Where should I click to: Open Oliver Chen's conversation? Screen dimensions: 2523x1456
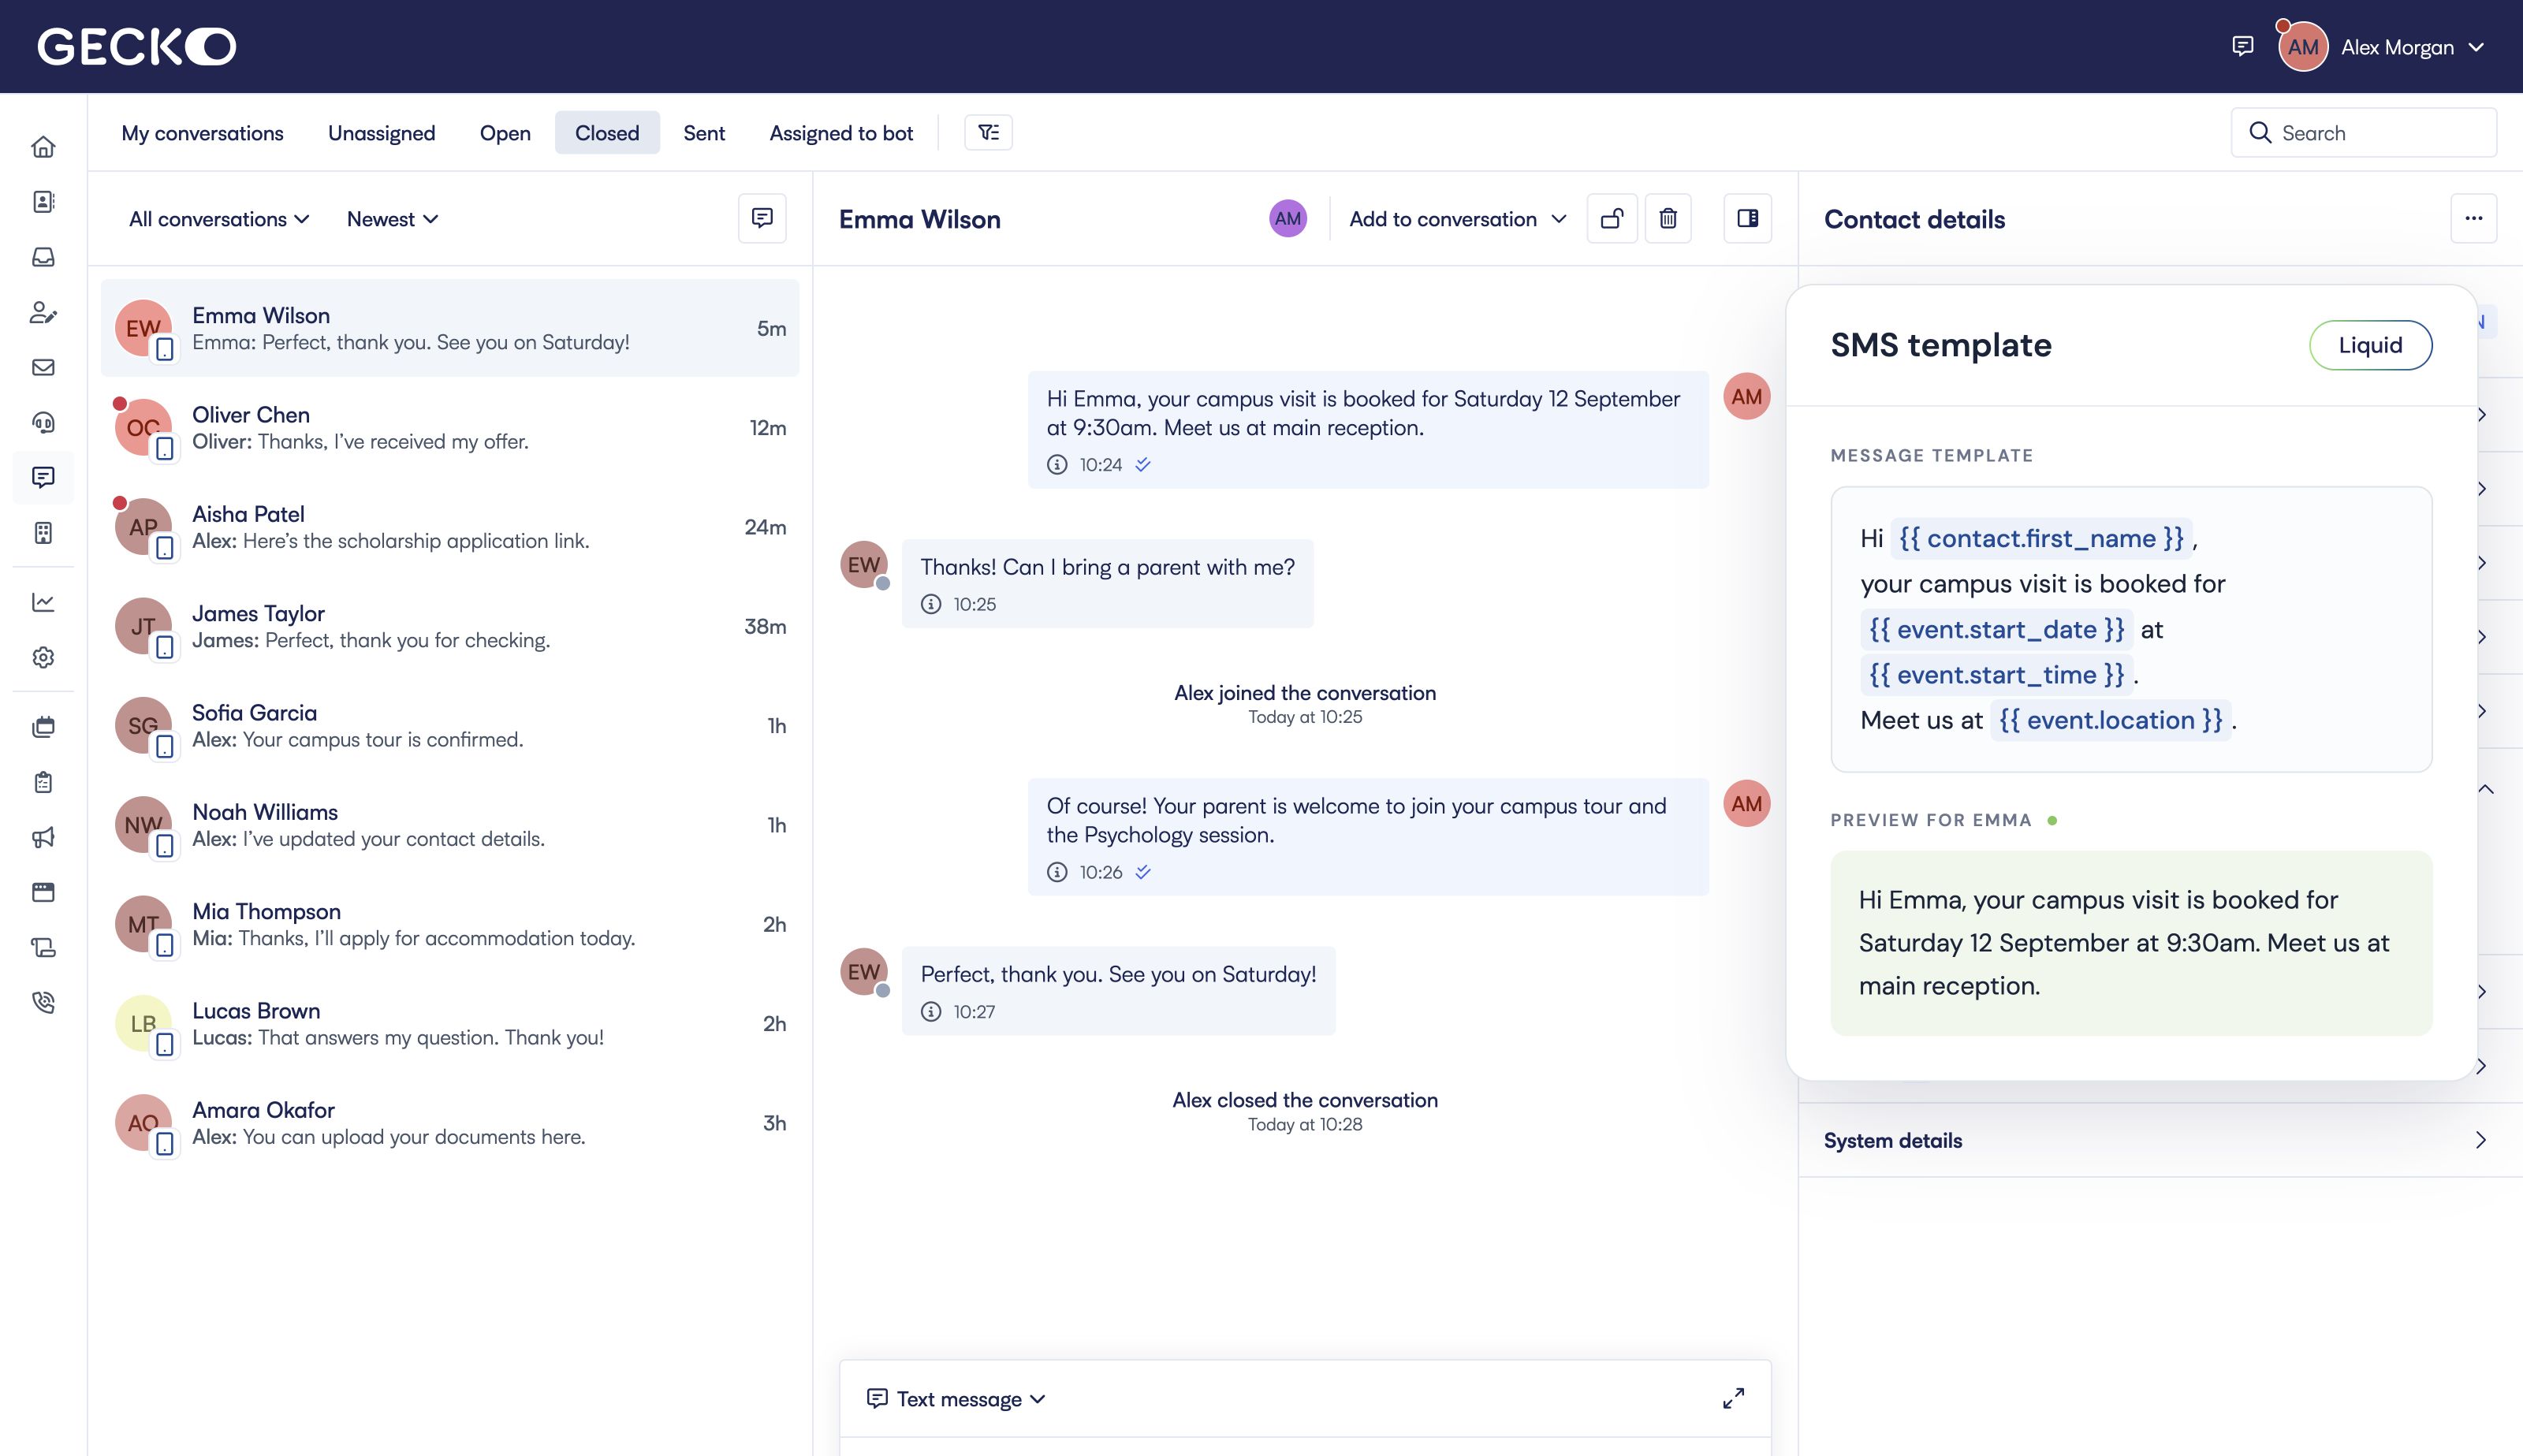(450, 428)
